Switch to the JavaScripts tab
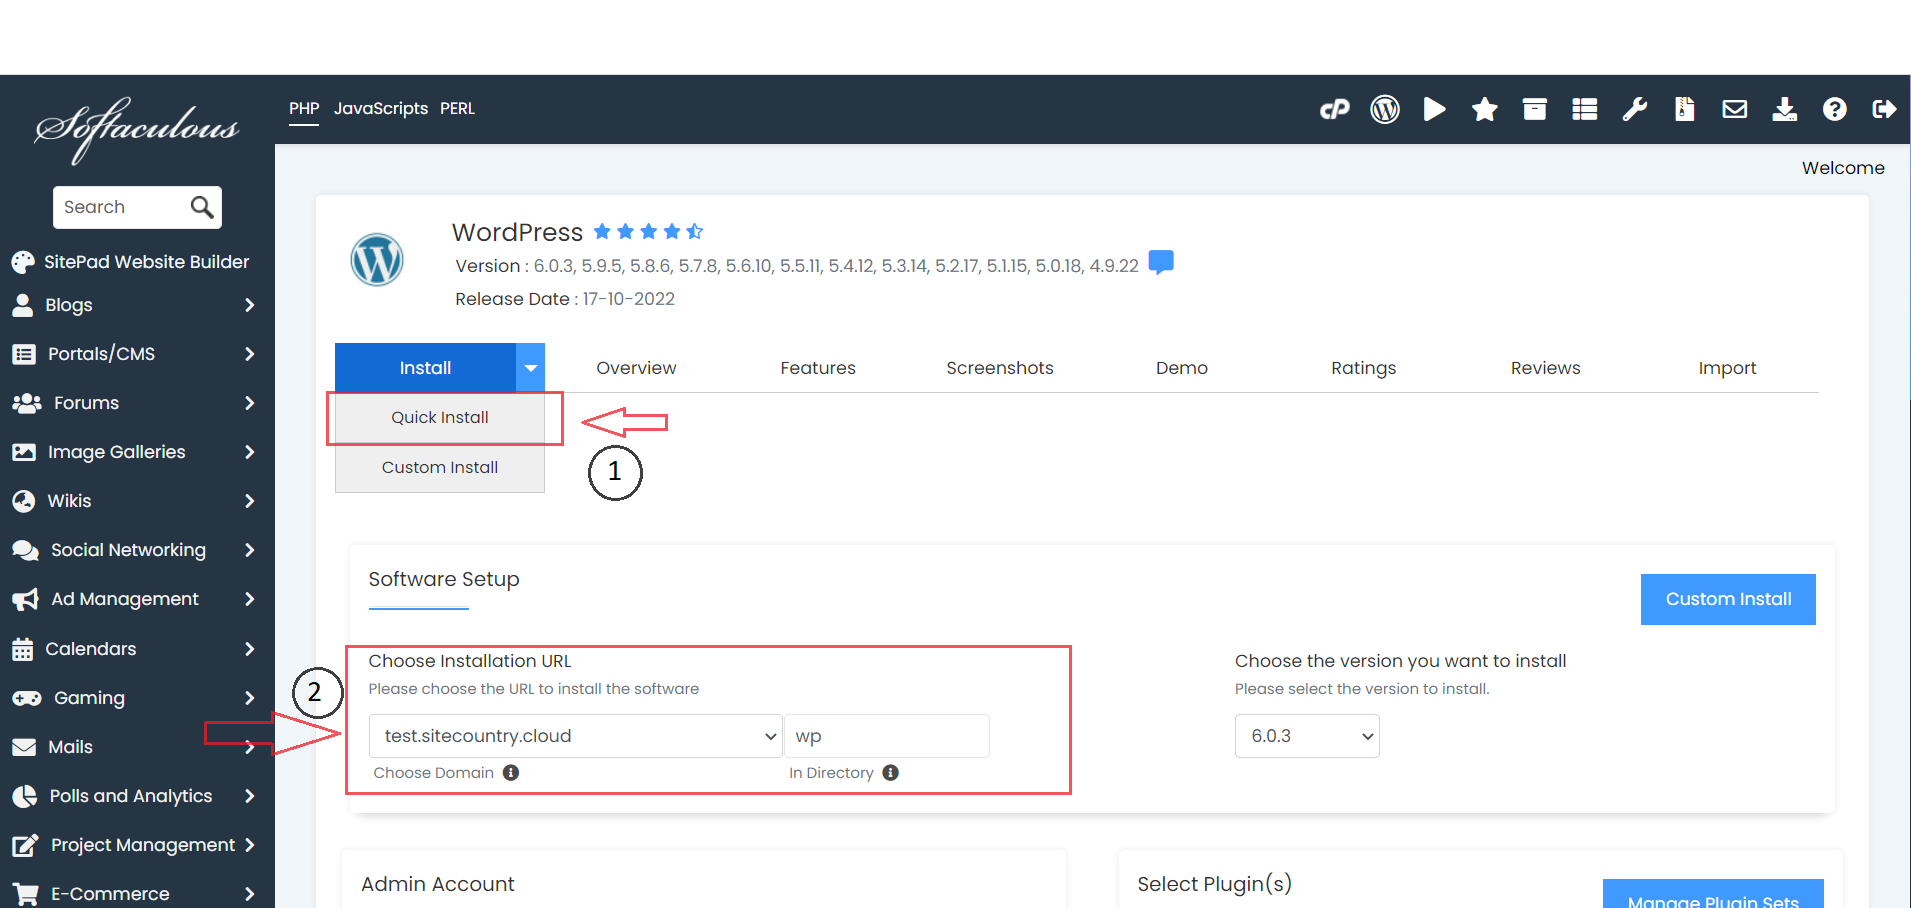Screen dimensions: 1911x908 pyautogui.click(x=381, y=109)
